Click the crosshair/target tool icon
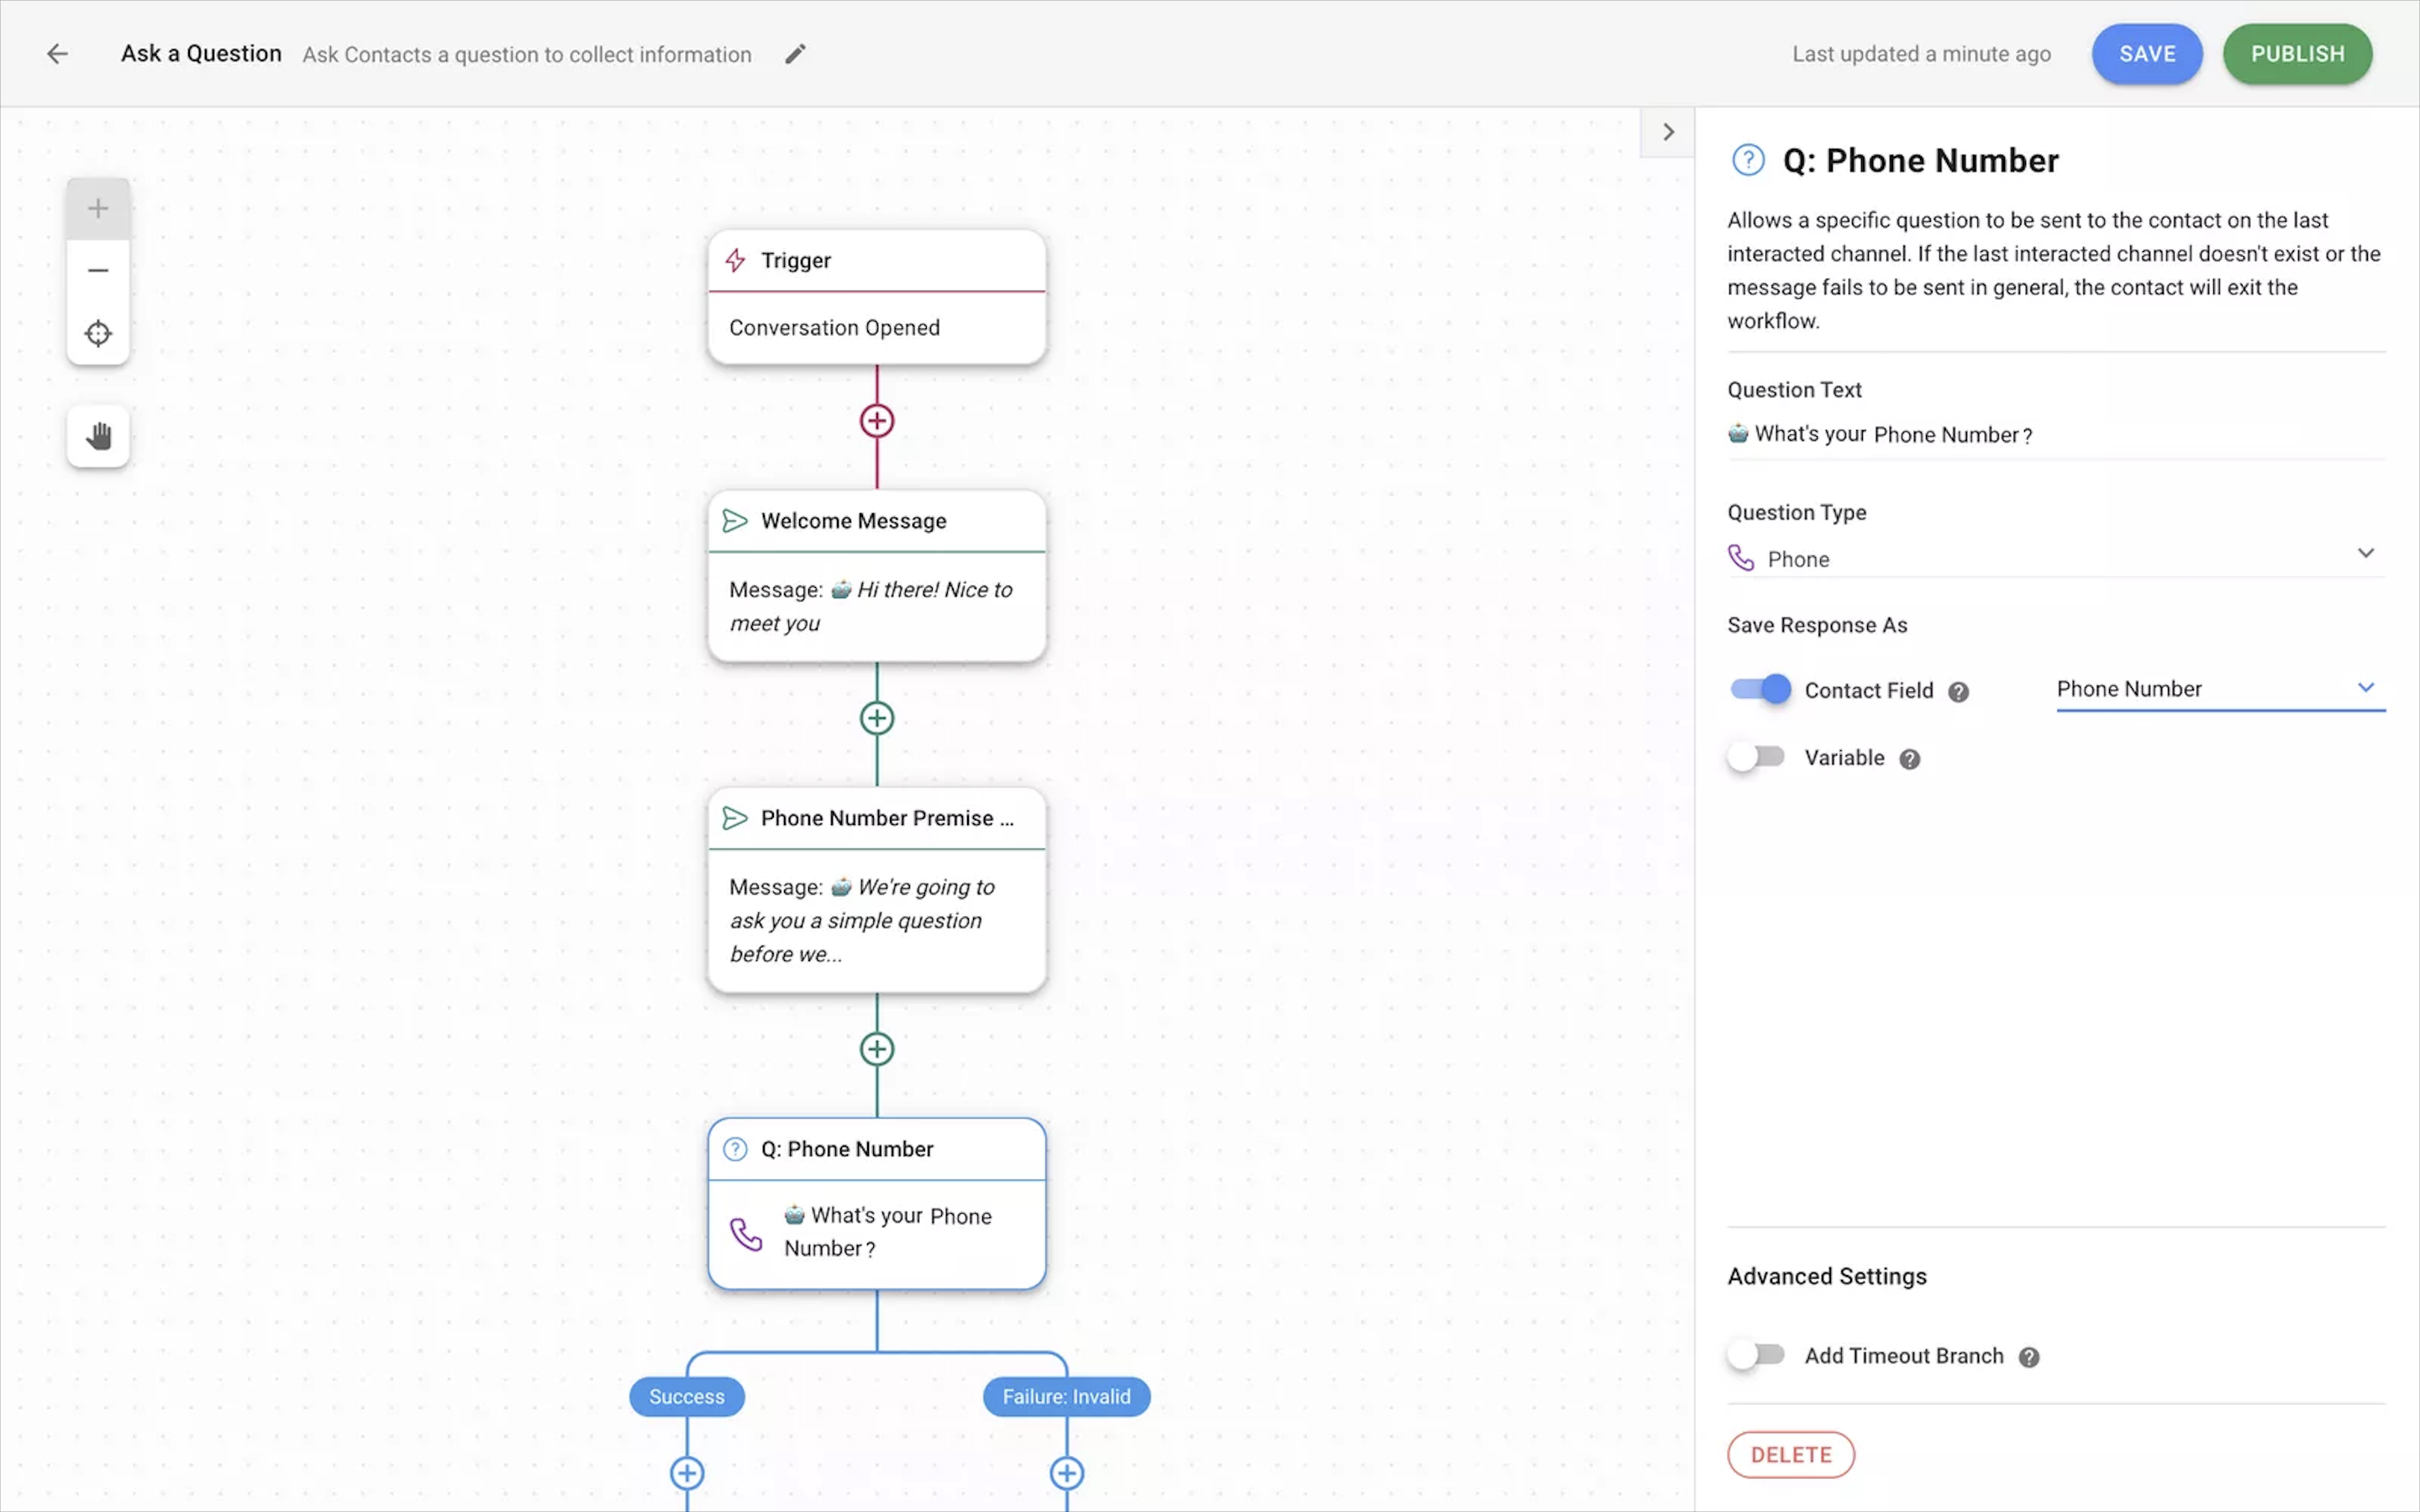 click(x=96, y=333)
